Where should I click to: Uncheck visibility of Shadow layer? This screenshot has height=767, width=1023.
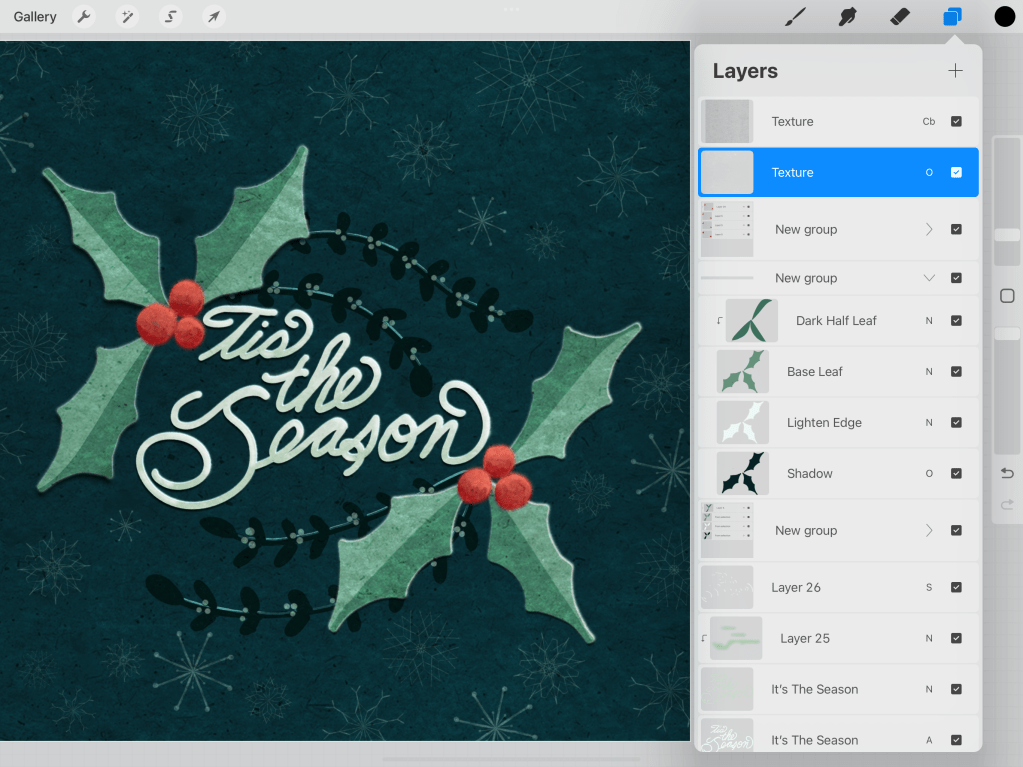(956, 474)
